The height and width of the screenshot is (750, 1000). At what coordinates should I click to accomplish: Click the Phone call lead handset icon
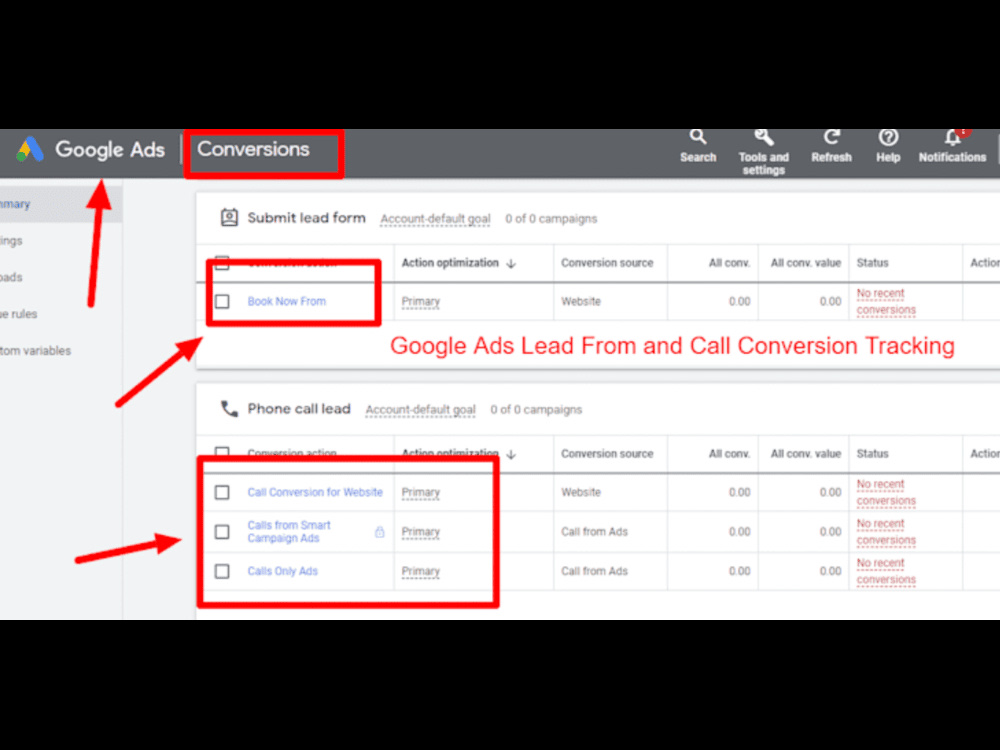click(229, 408)
